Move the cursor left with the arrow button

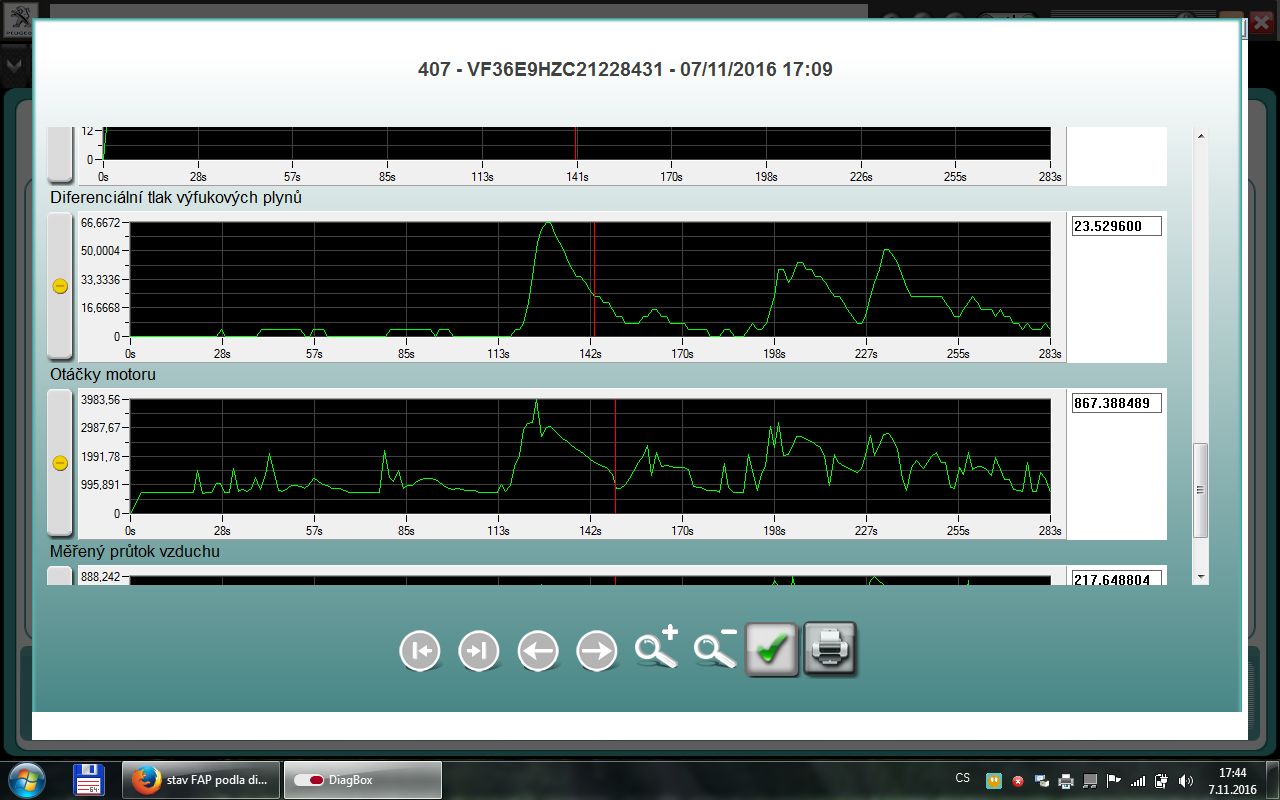pyautogui.click(x=538, y=651)
